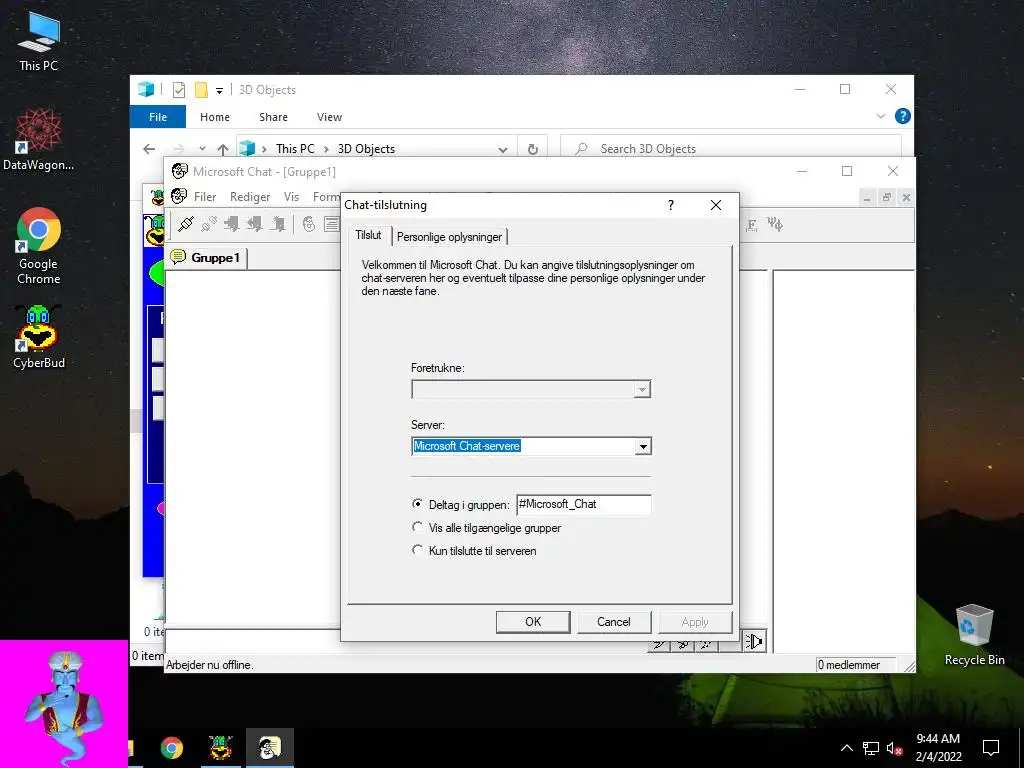
Task: Click the '#Microsoft_Chat' group name field
Action: [583, 504]
